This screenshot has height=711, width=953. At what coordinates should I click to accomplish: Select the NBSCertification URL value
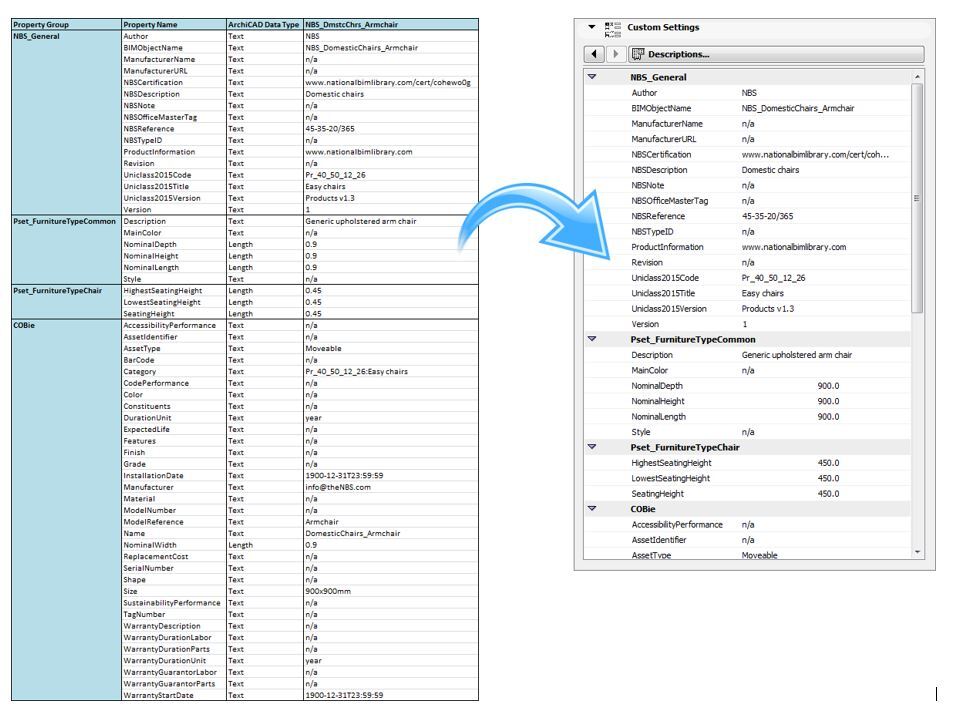point(815,154)
